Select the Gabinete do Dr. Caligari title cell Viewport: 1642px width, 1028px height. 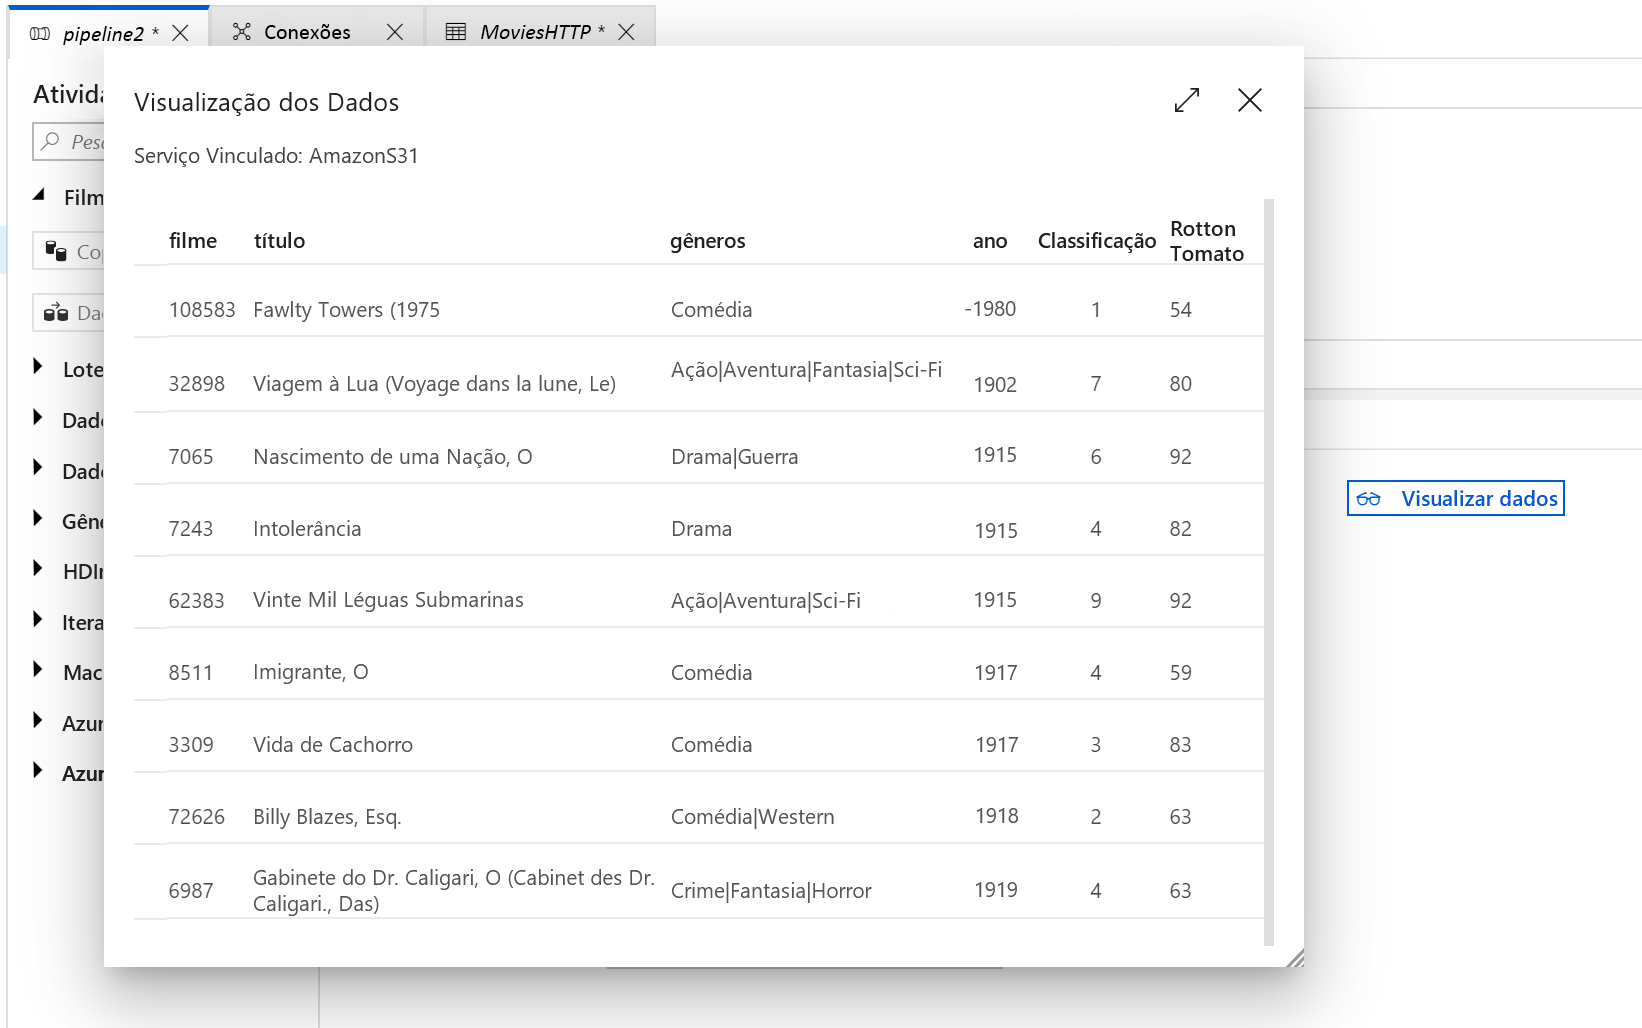point(454,891)
